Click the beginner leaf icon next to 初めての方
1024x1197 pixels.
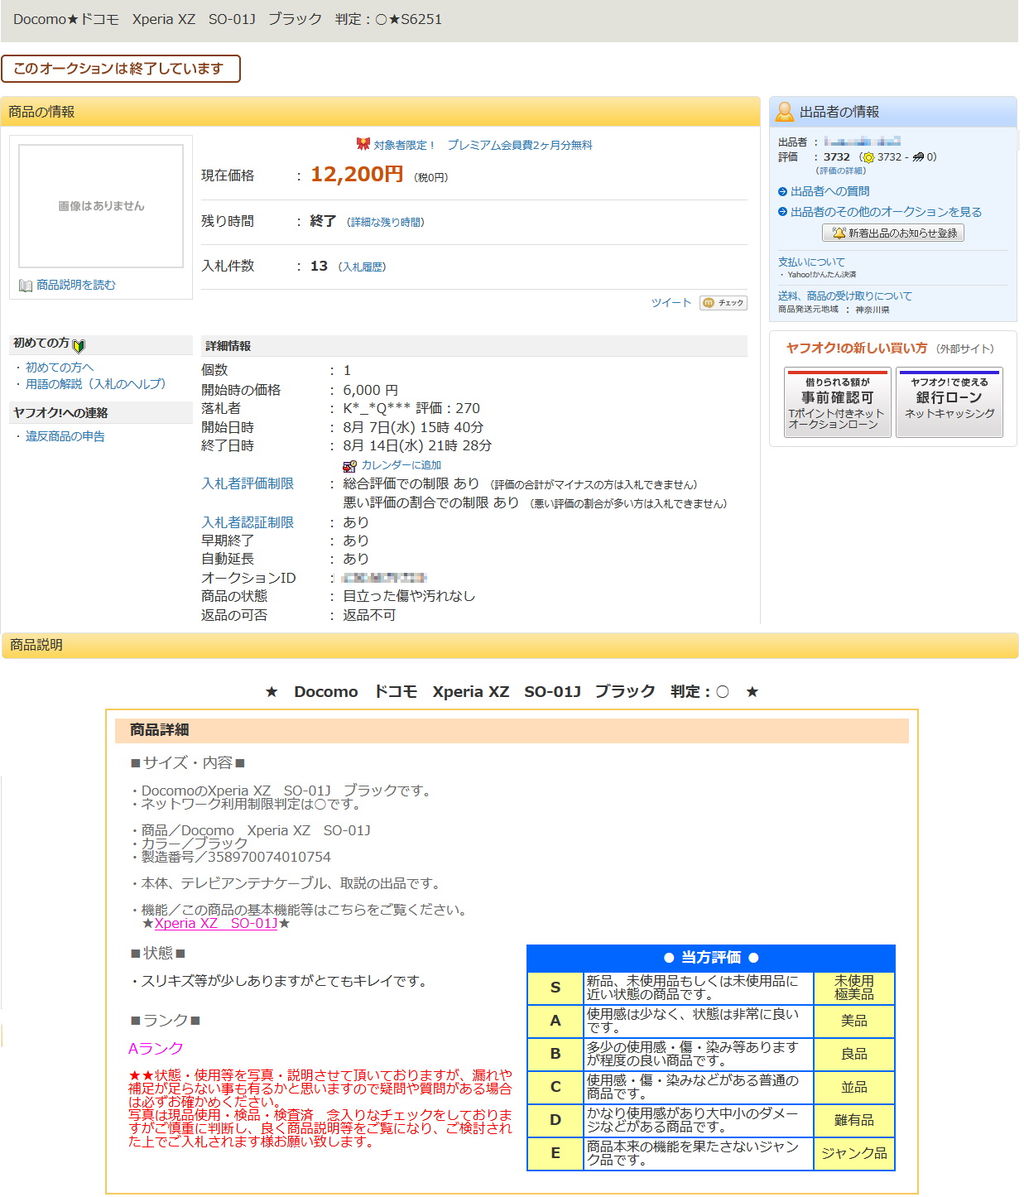pos(79,345)
